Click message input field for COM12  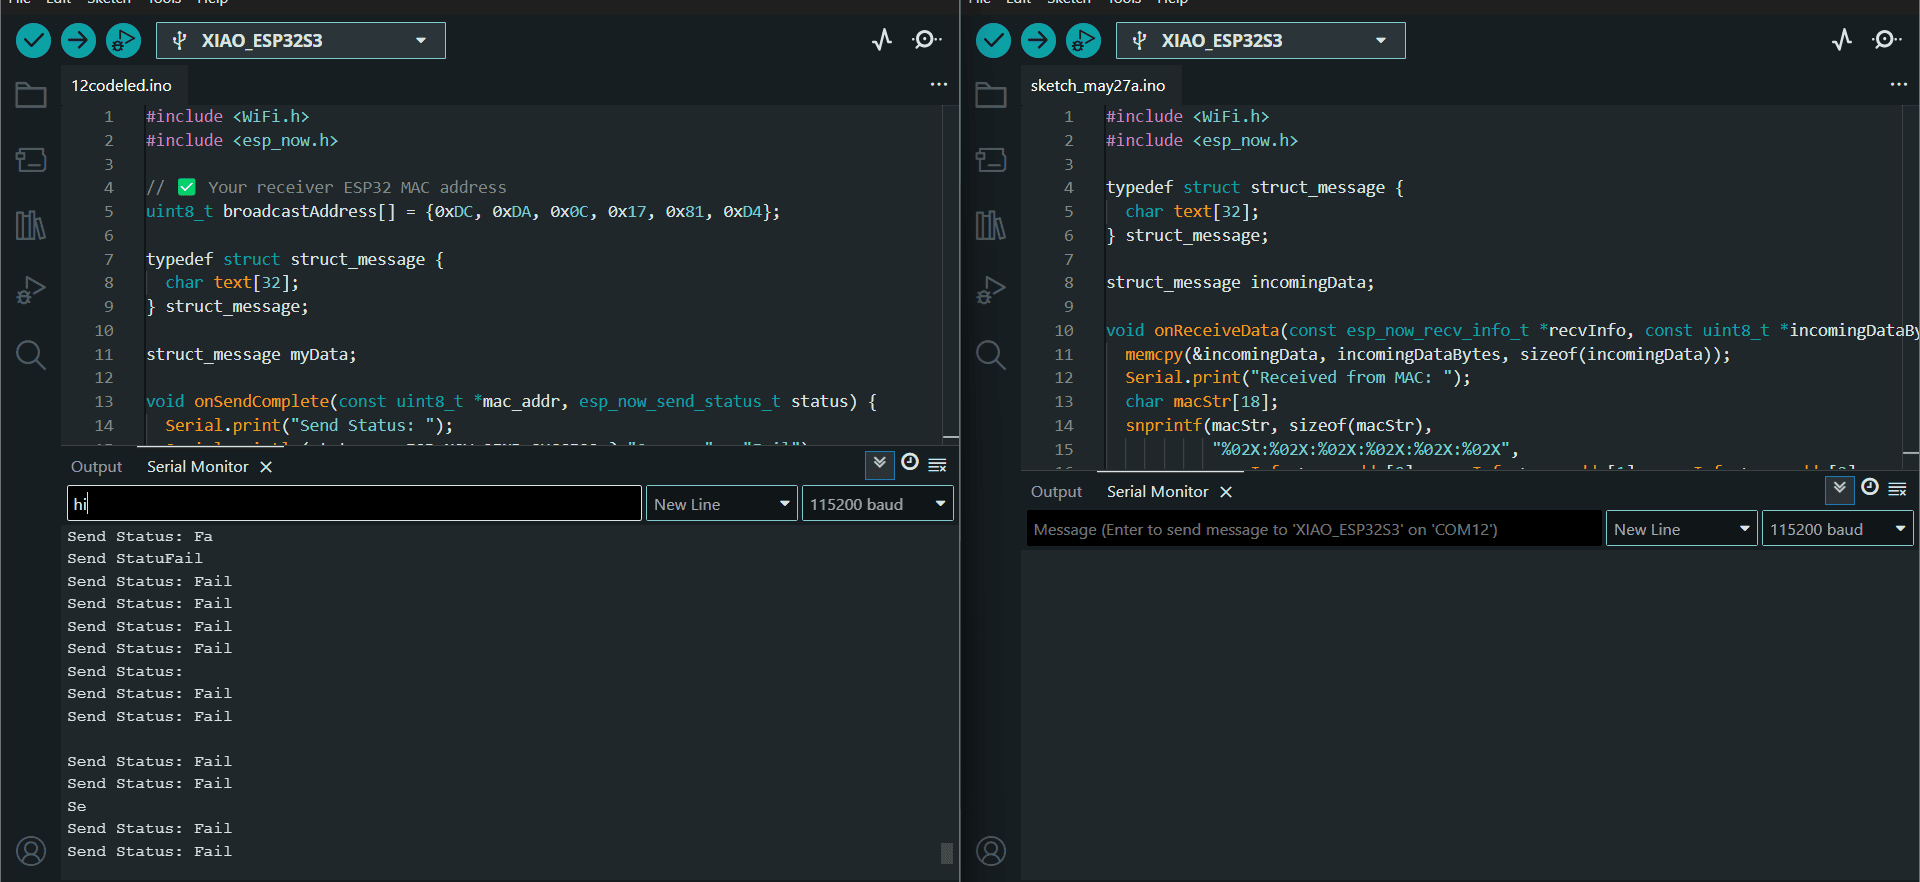tap(1313, 529)
